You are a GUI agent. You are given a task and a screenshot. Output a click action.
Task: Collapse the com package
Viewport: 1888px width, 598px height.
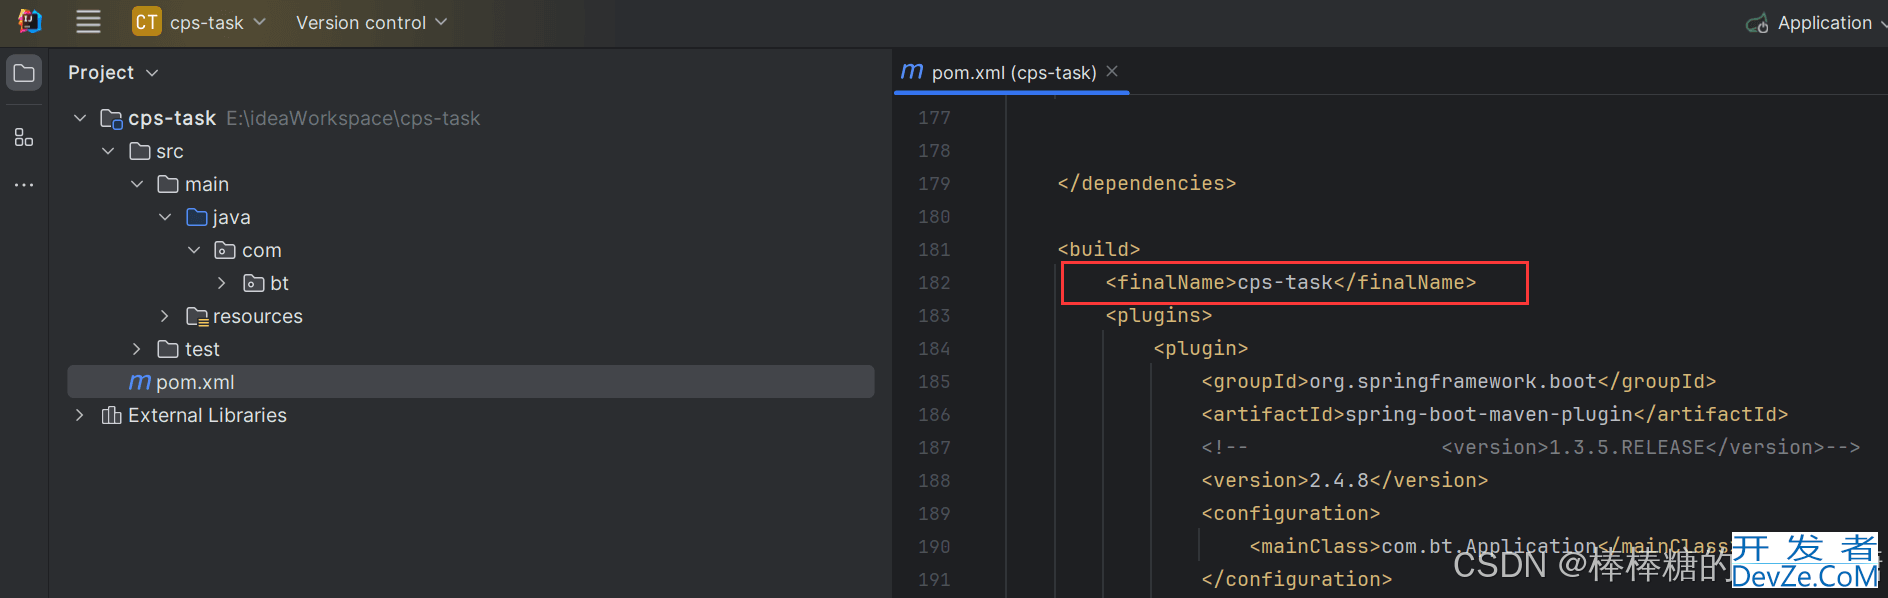(194, 250)
